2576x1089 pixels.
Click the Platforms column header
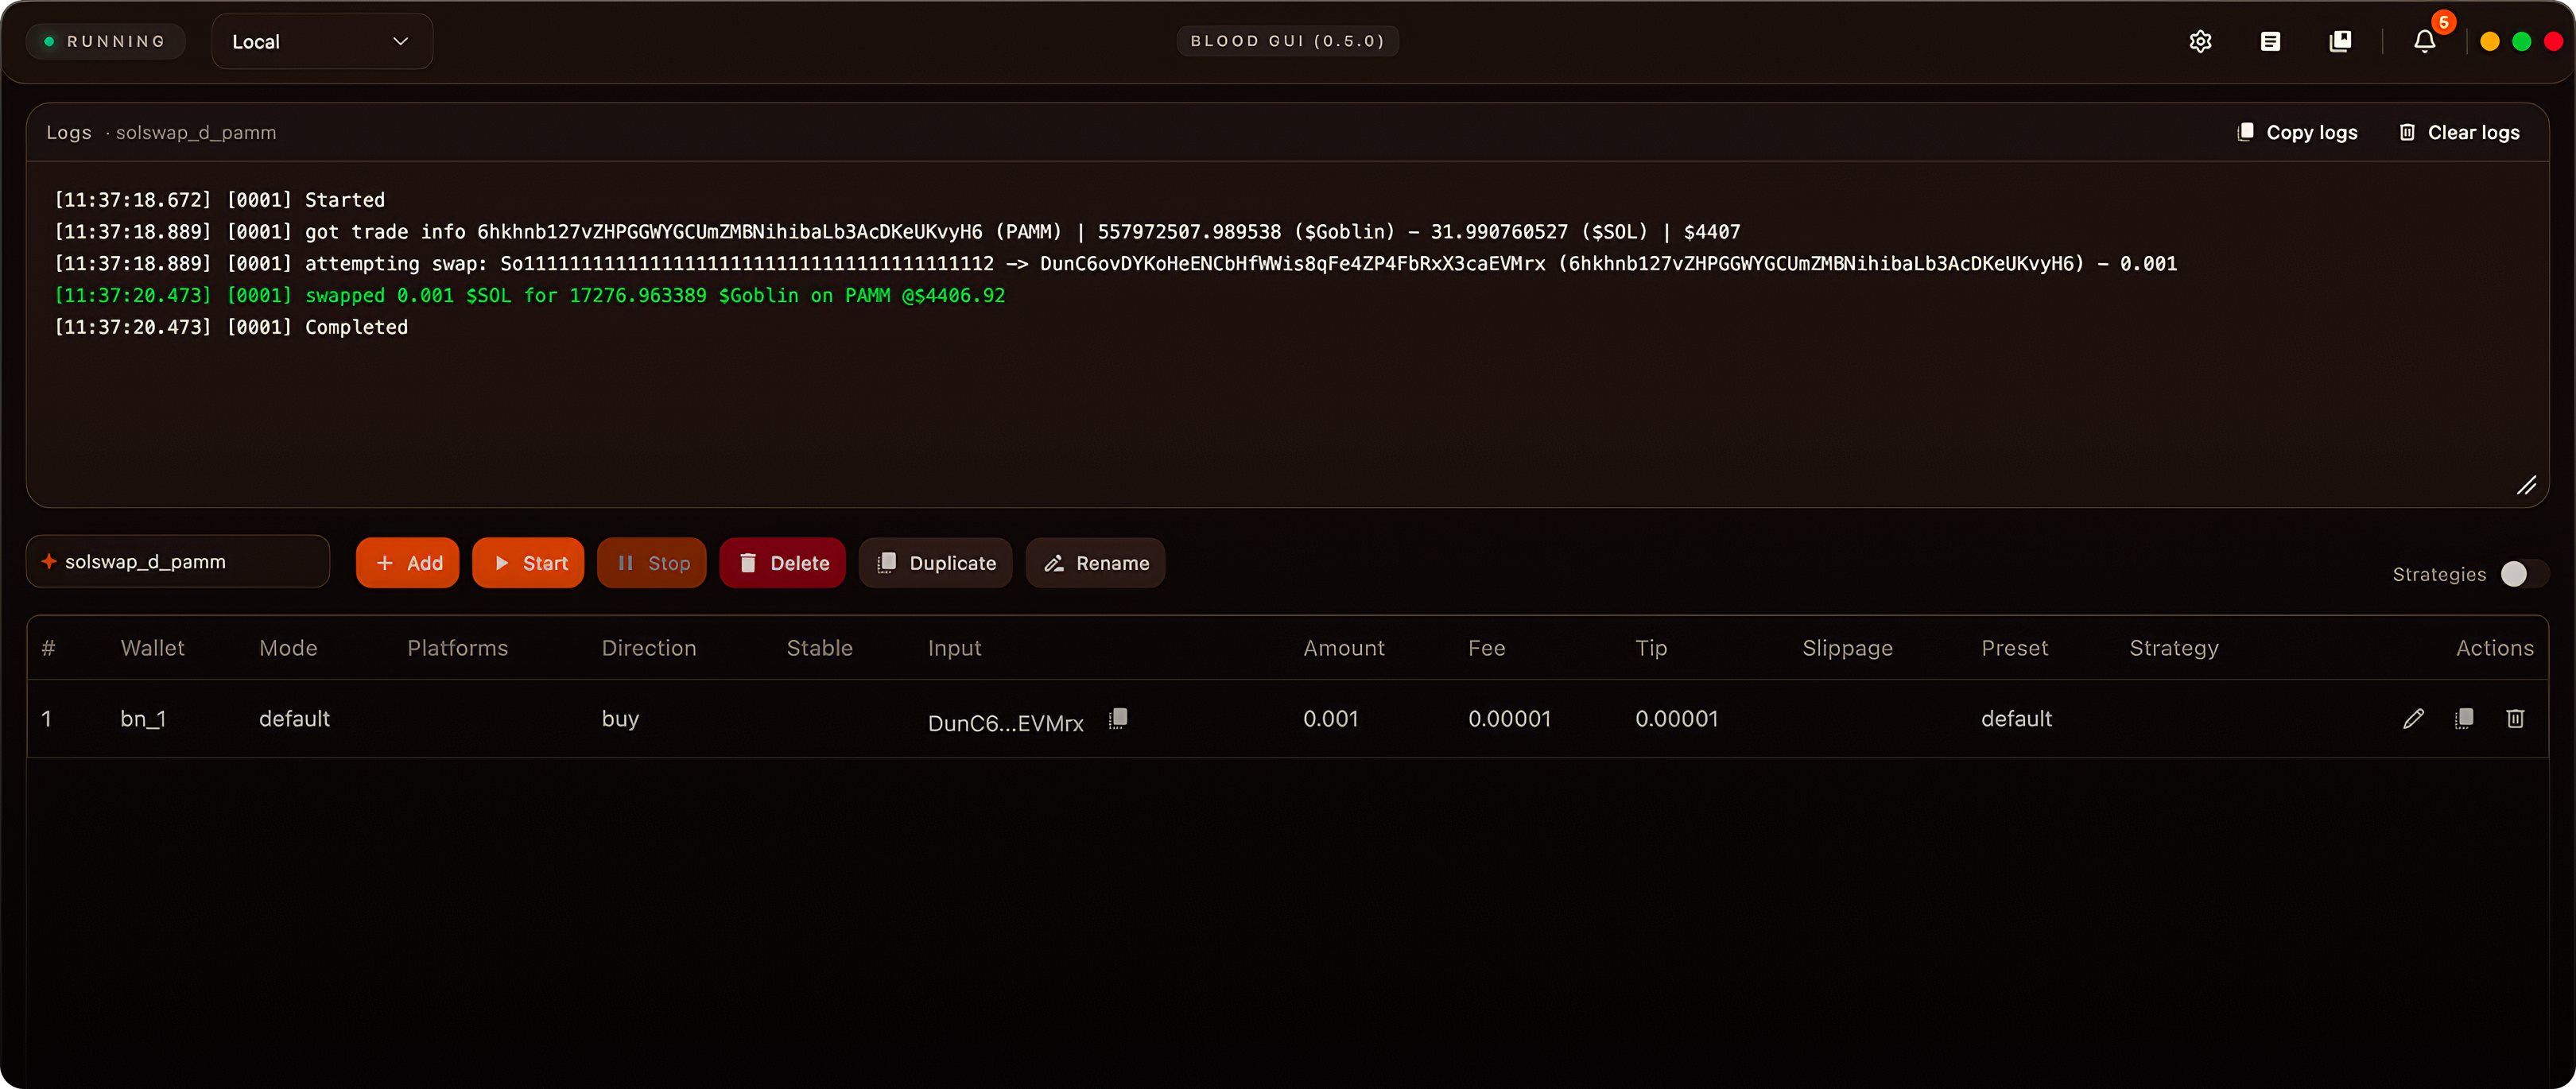point(457,648)
